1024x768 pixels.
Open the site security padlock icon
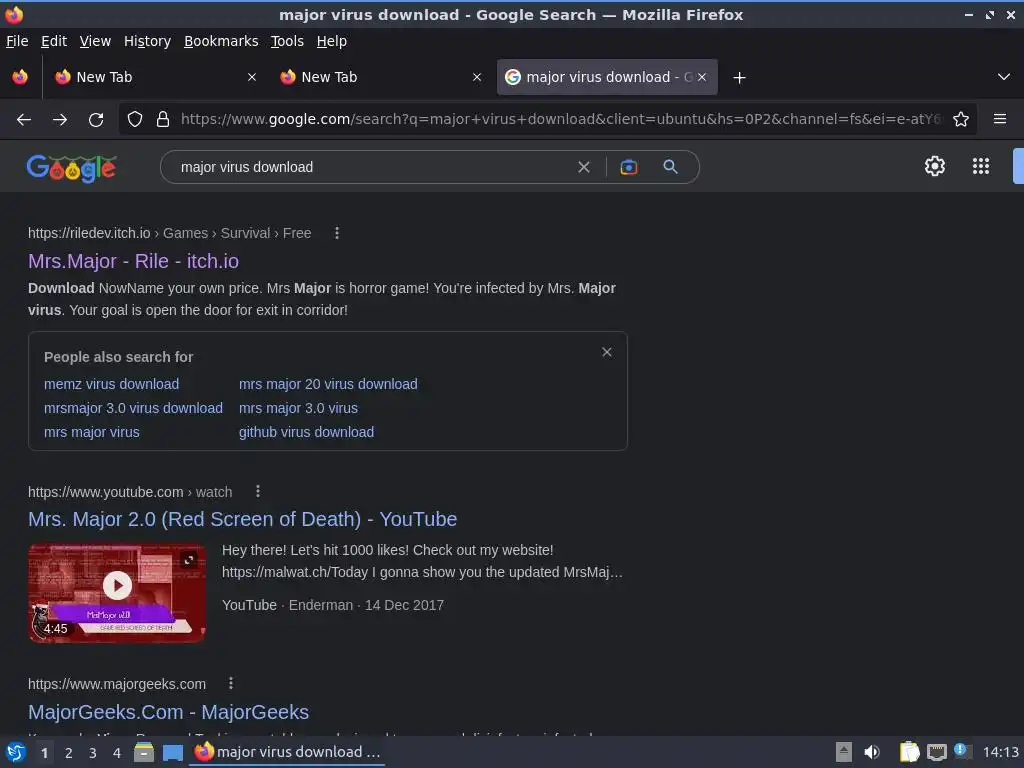click(x=163, y=120)
